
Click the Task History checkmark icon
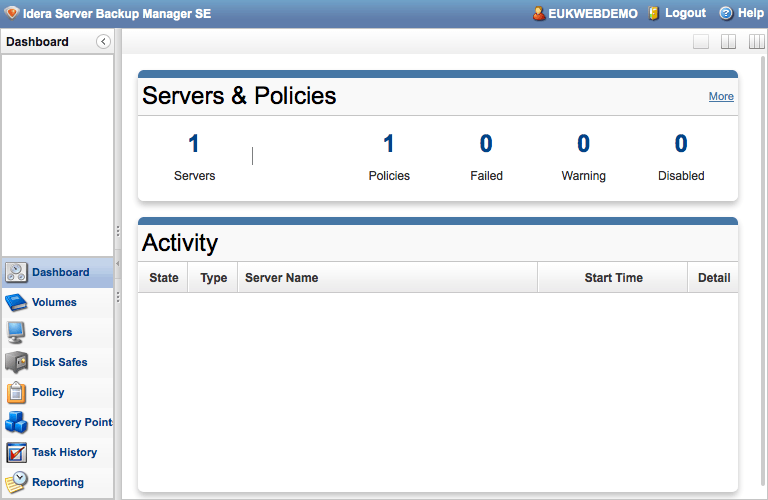pyautogui.click(x=16, y=452)
